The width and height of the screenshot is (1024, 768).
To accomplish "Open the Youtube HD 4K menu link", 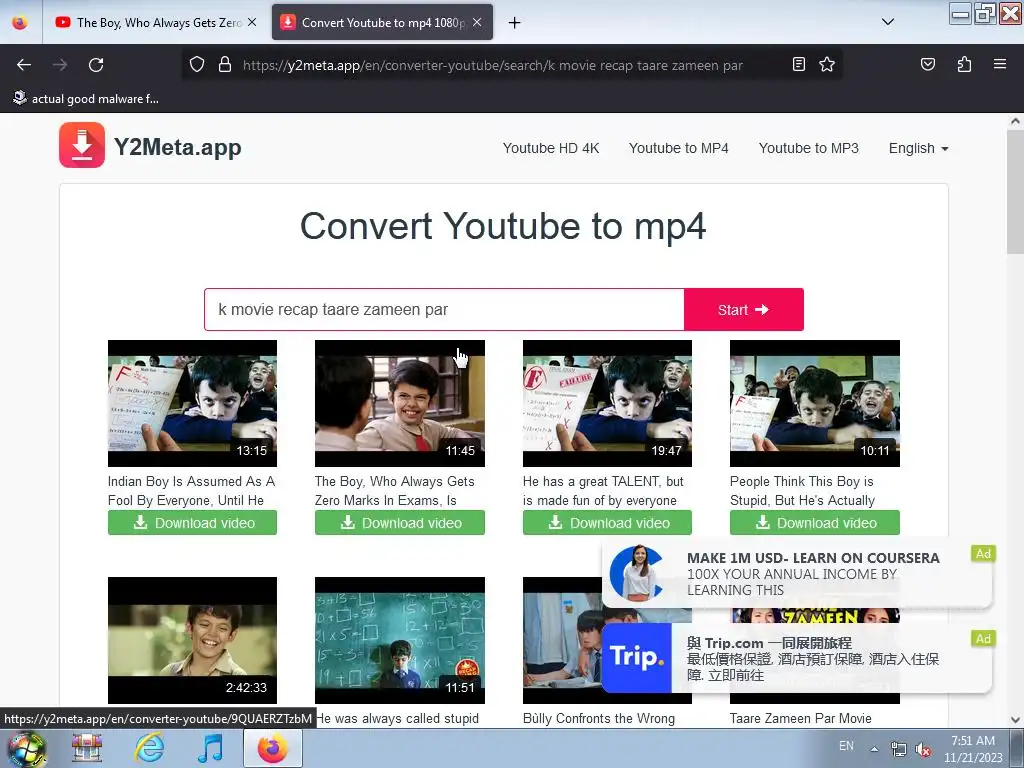I will click(551, 148).
